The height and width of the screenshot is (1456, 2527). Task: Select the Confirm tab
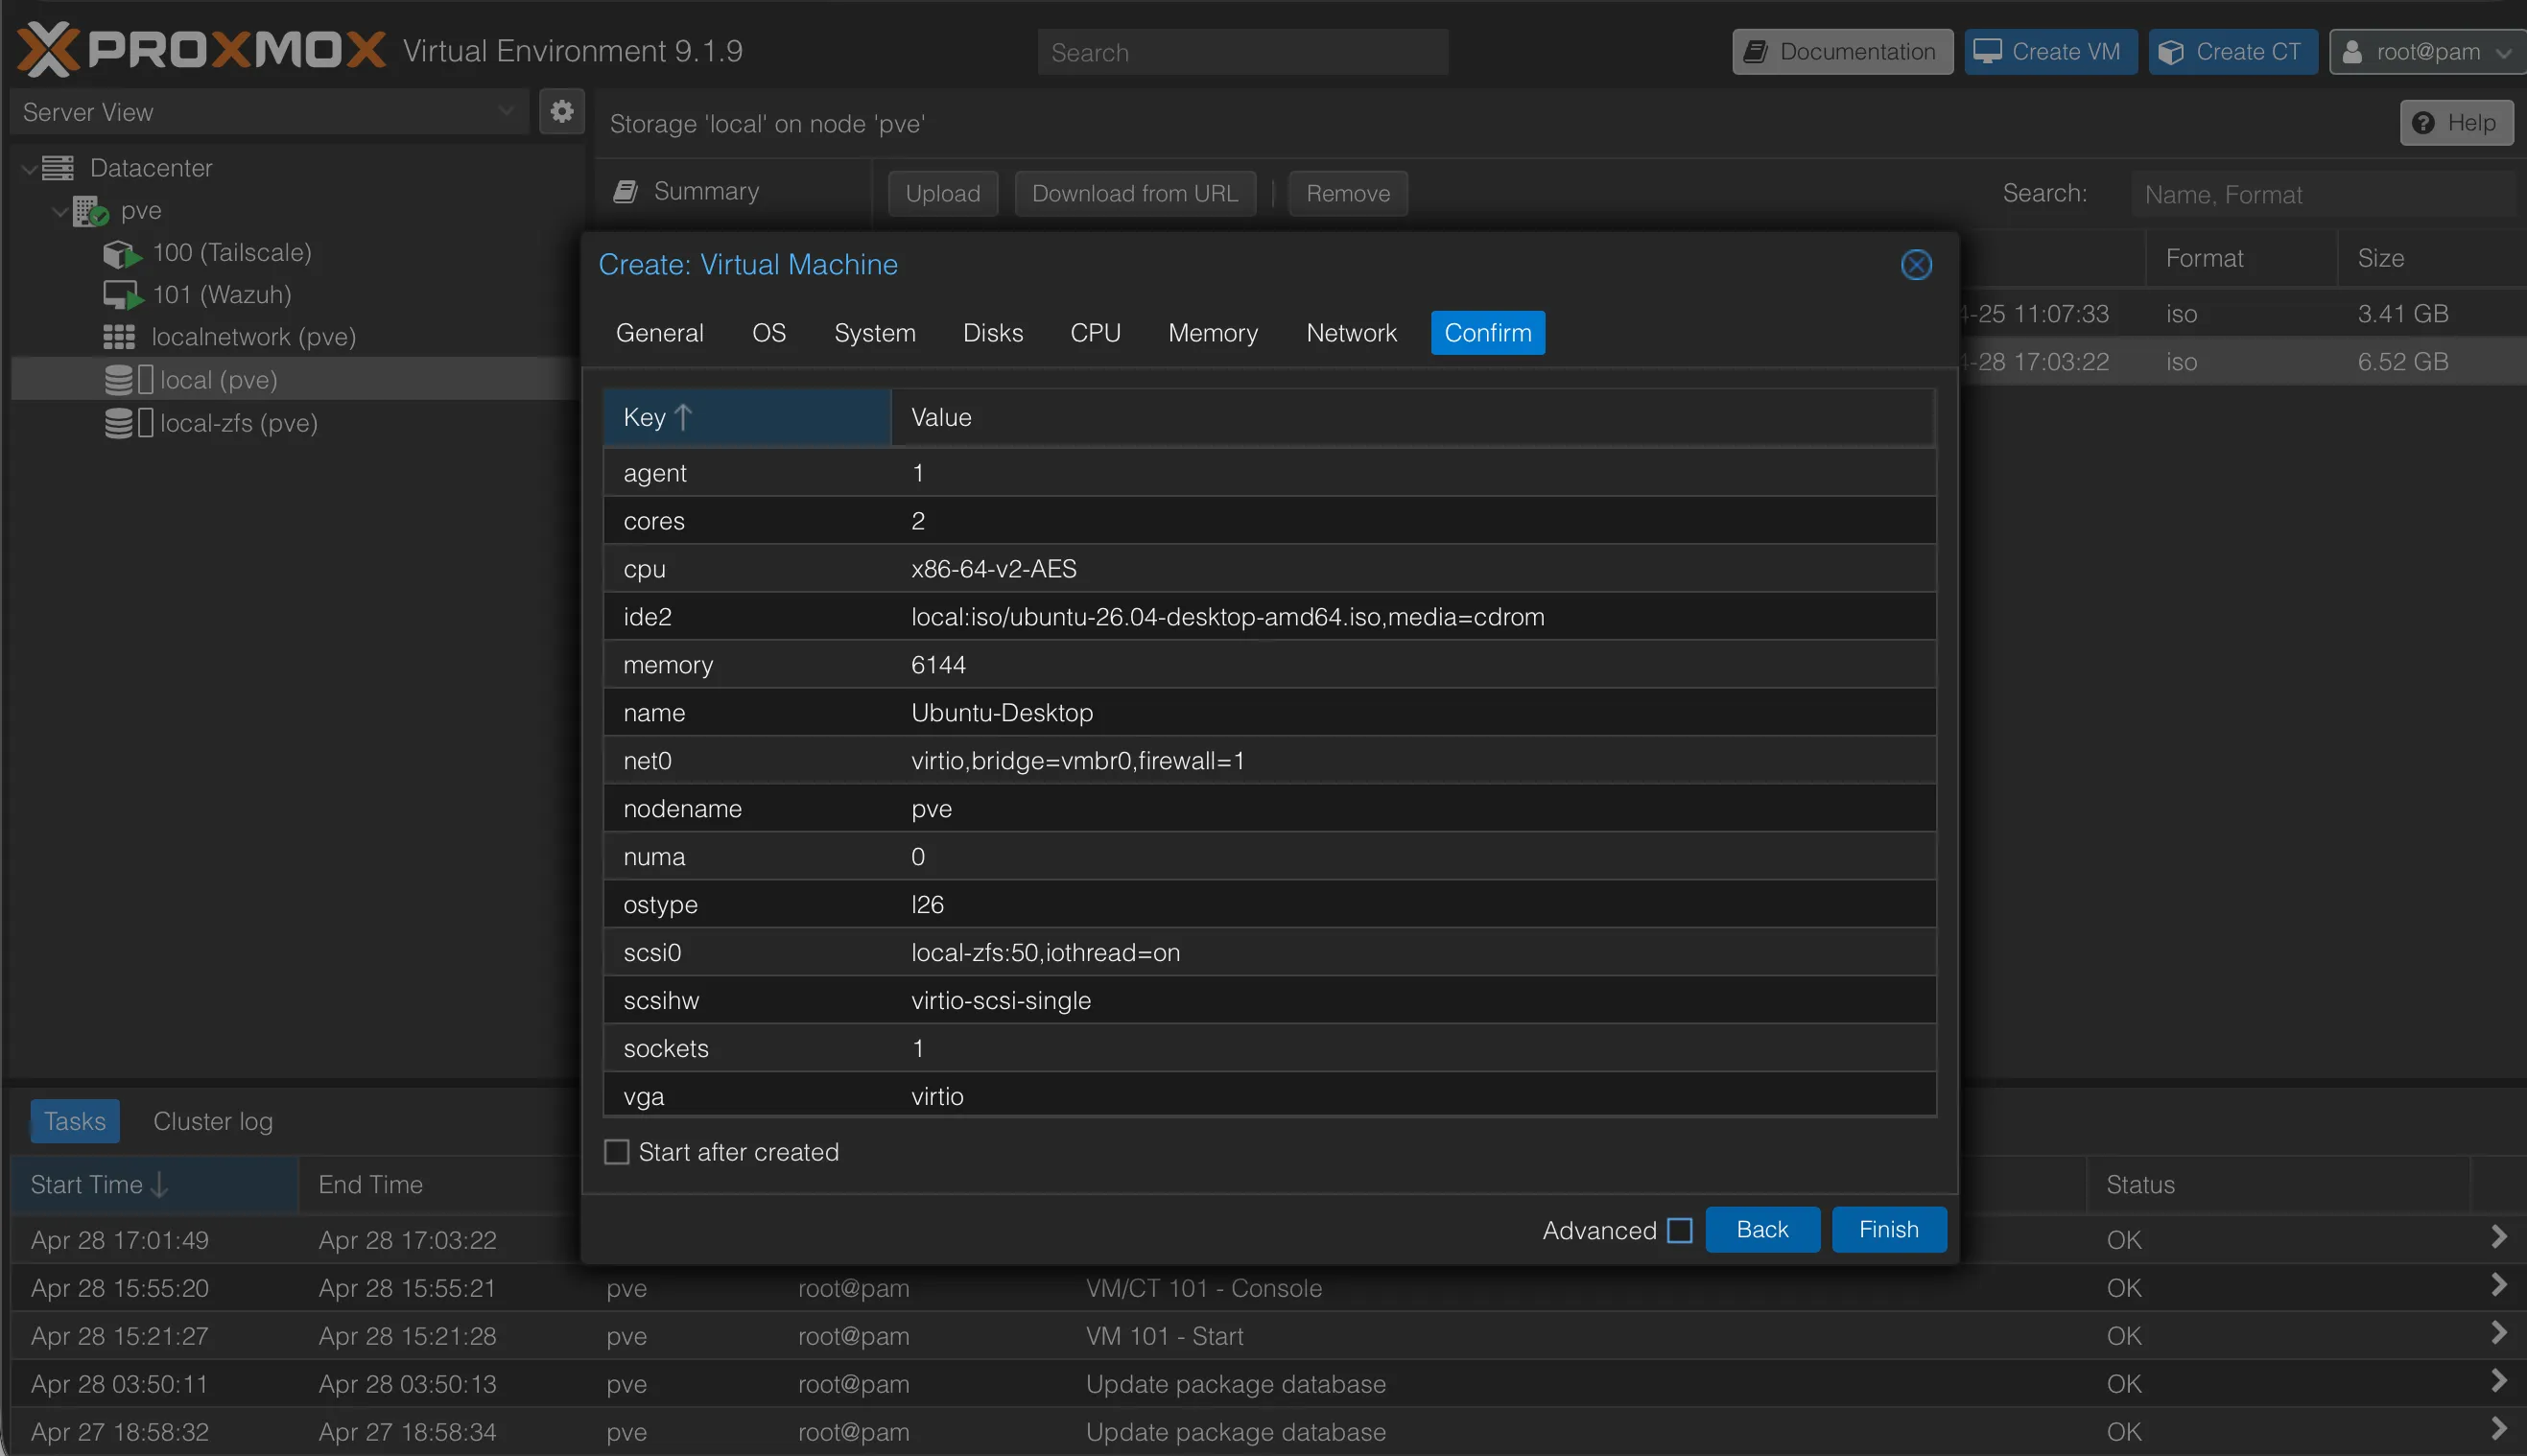pyautogui.click(x=1488, y=333)
